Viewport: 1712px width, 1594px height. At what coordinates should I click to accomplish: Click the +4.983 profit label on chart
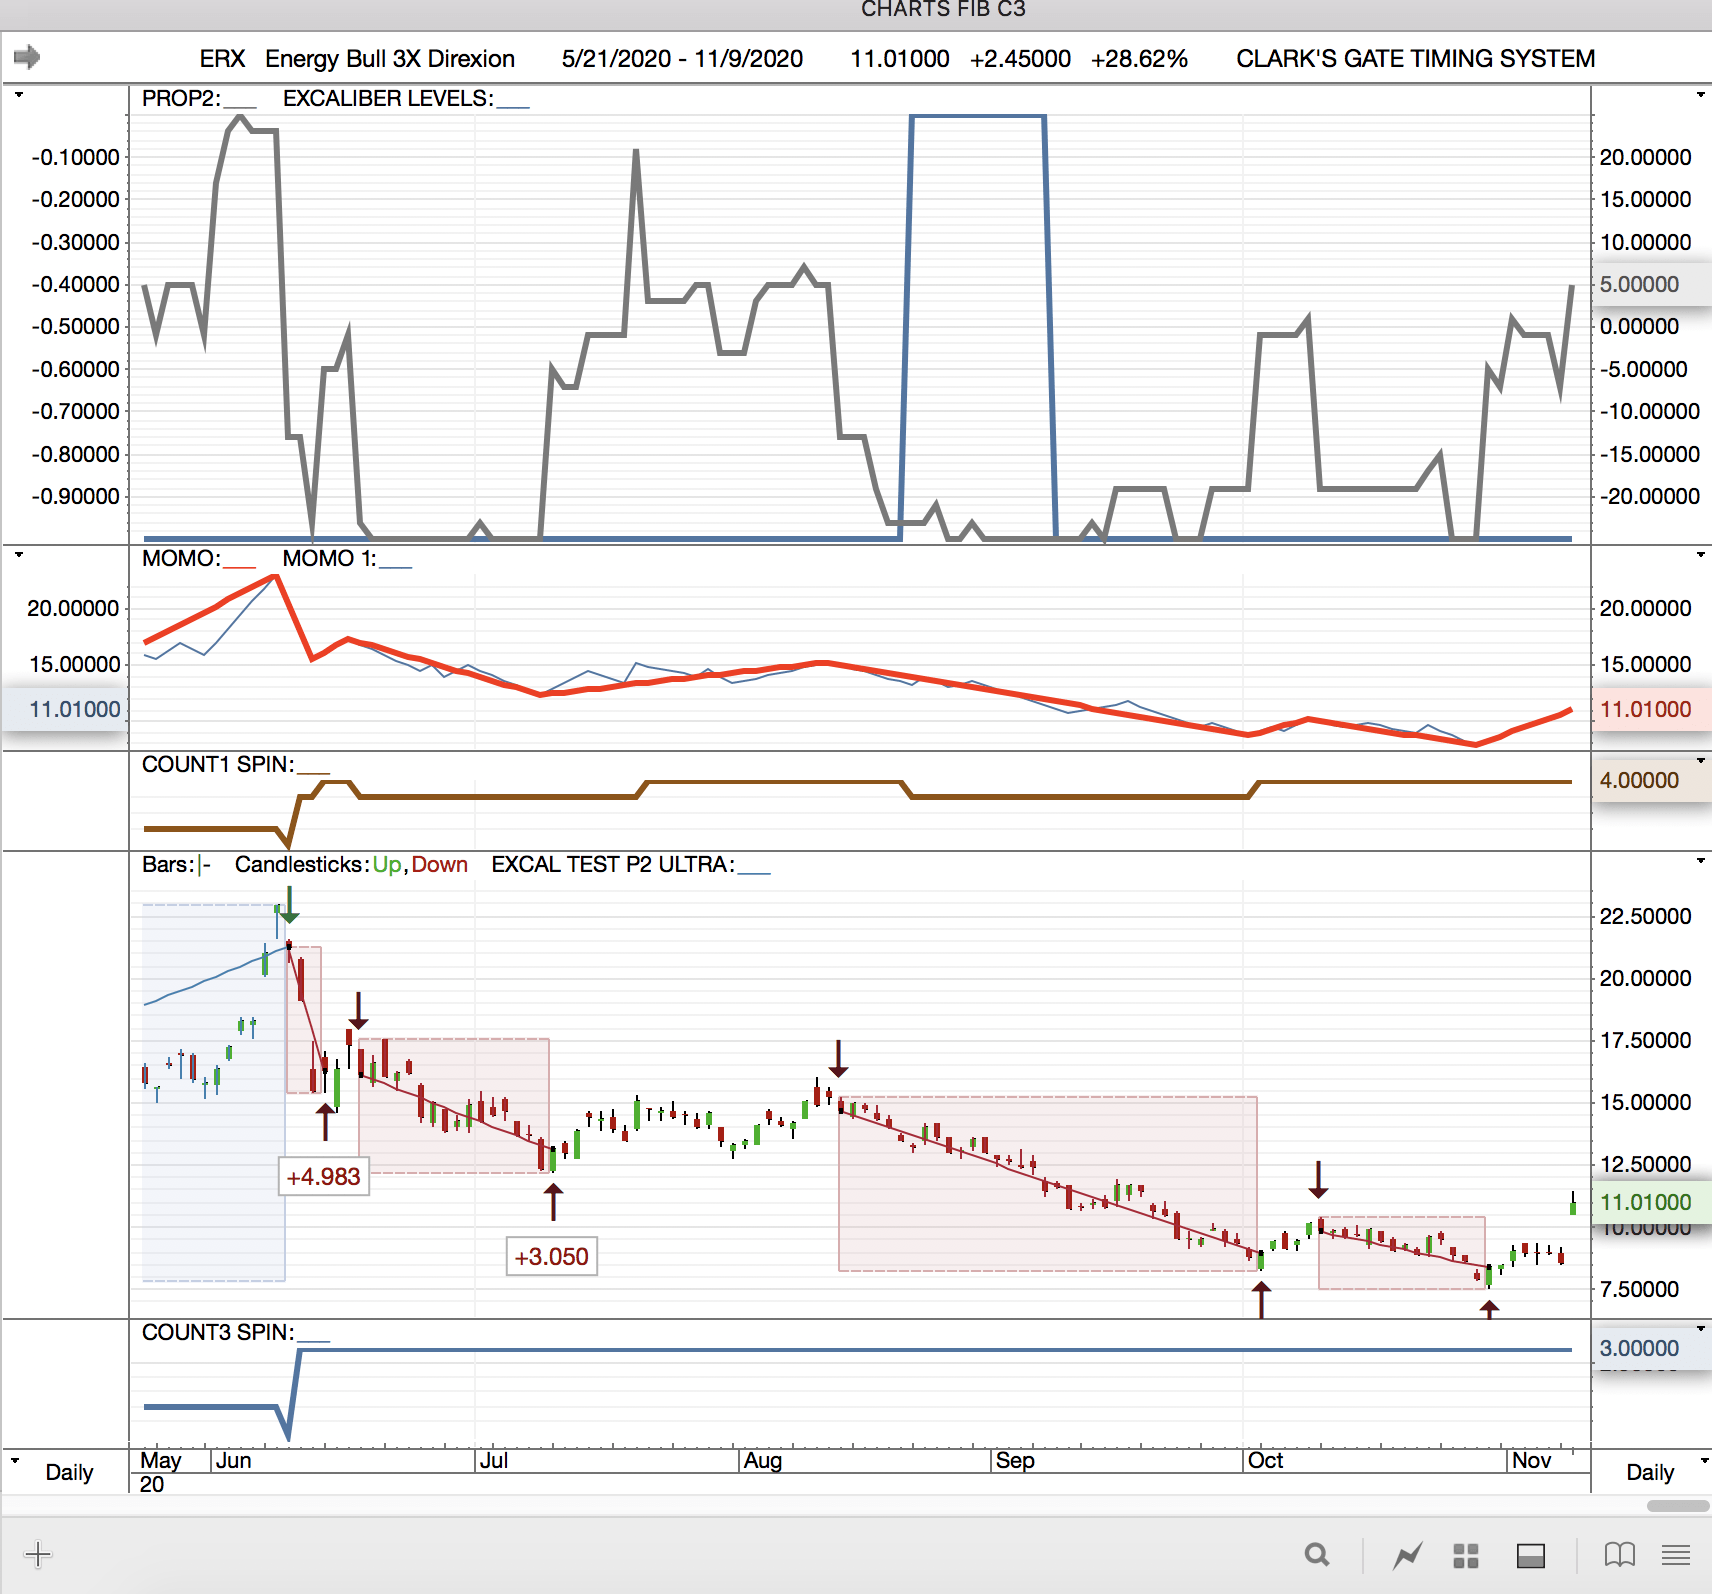point(323,1177)
